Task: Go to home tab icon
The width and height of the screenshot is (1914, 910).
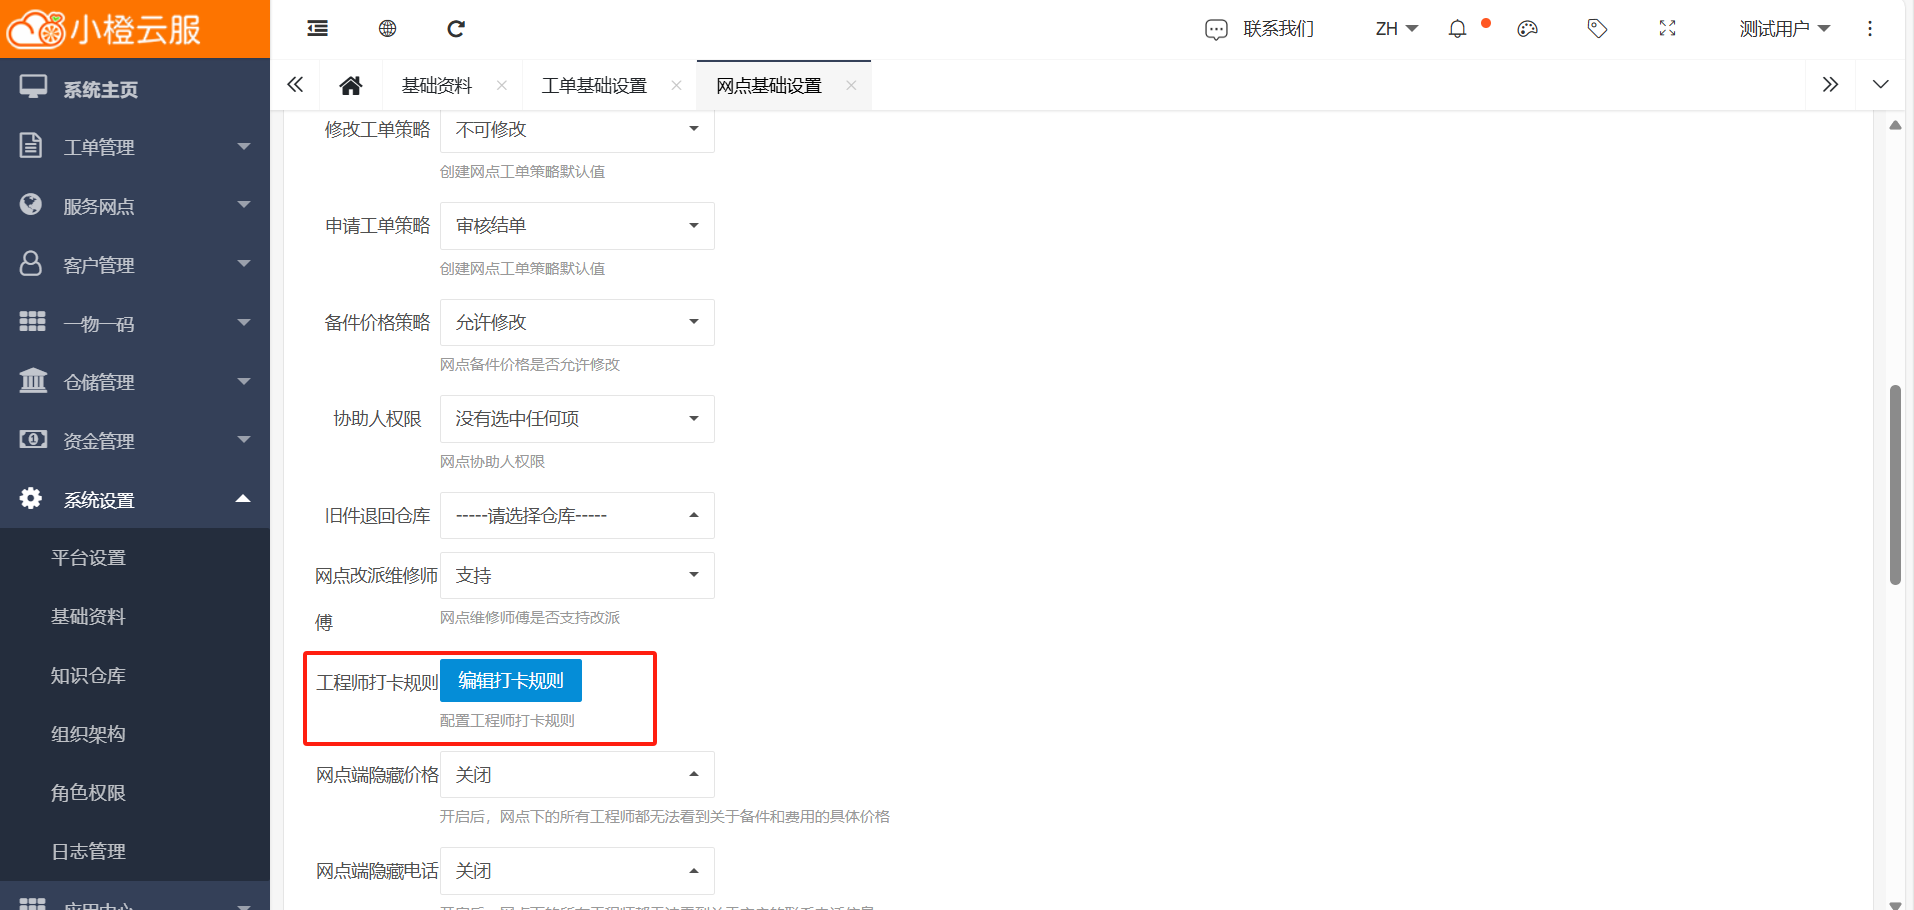Action: pyautogui.click(x=350, y=86)
